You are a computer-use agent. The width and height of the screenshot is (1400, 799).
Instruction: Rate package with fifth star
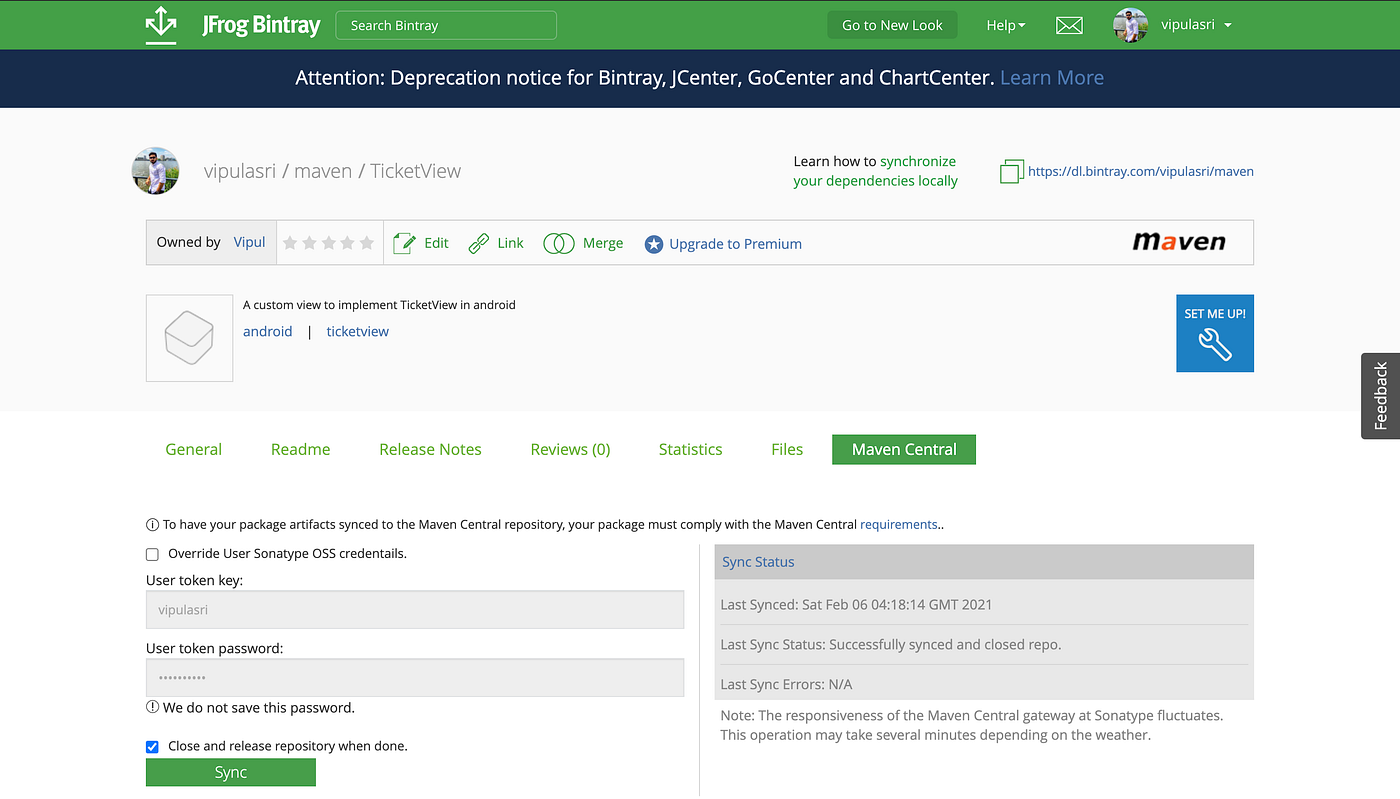(x=367, y=243)
